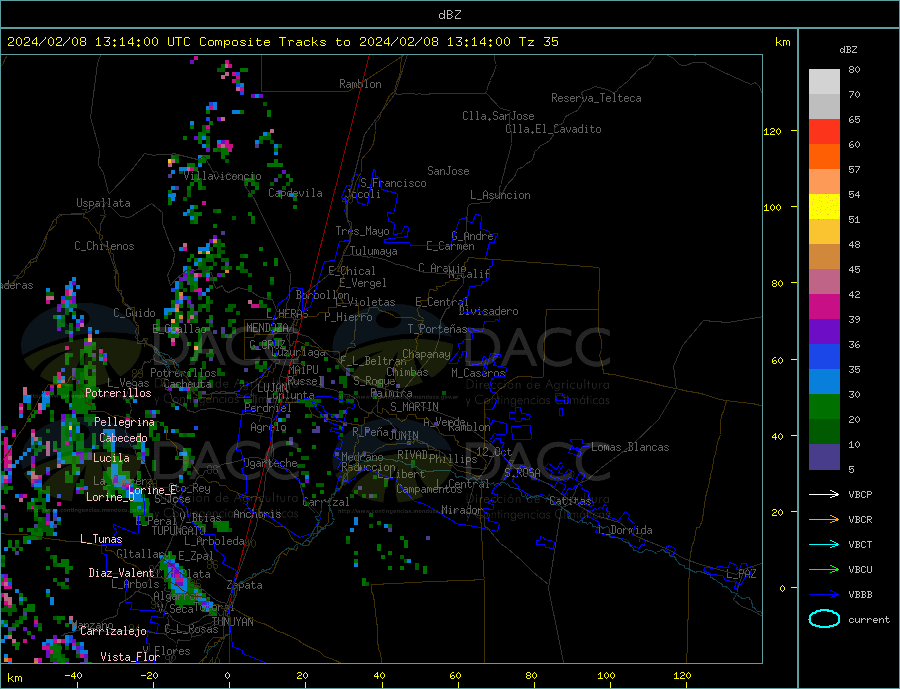Click the JUNIN place label

click(x=404, y=436)
